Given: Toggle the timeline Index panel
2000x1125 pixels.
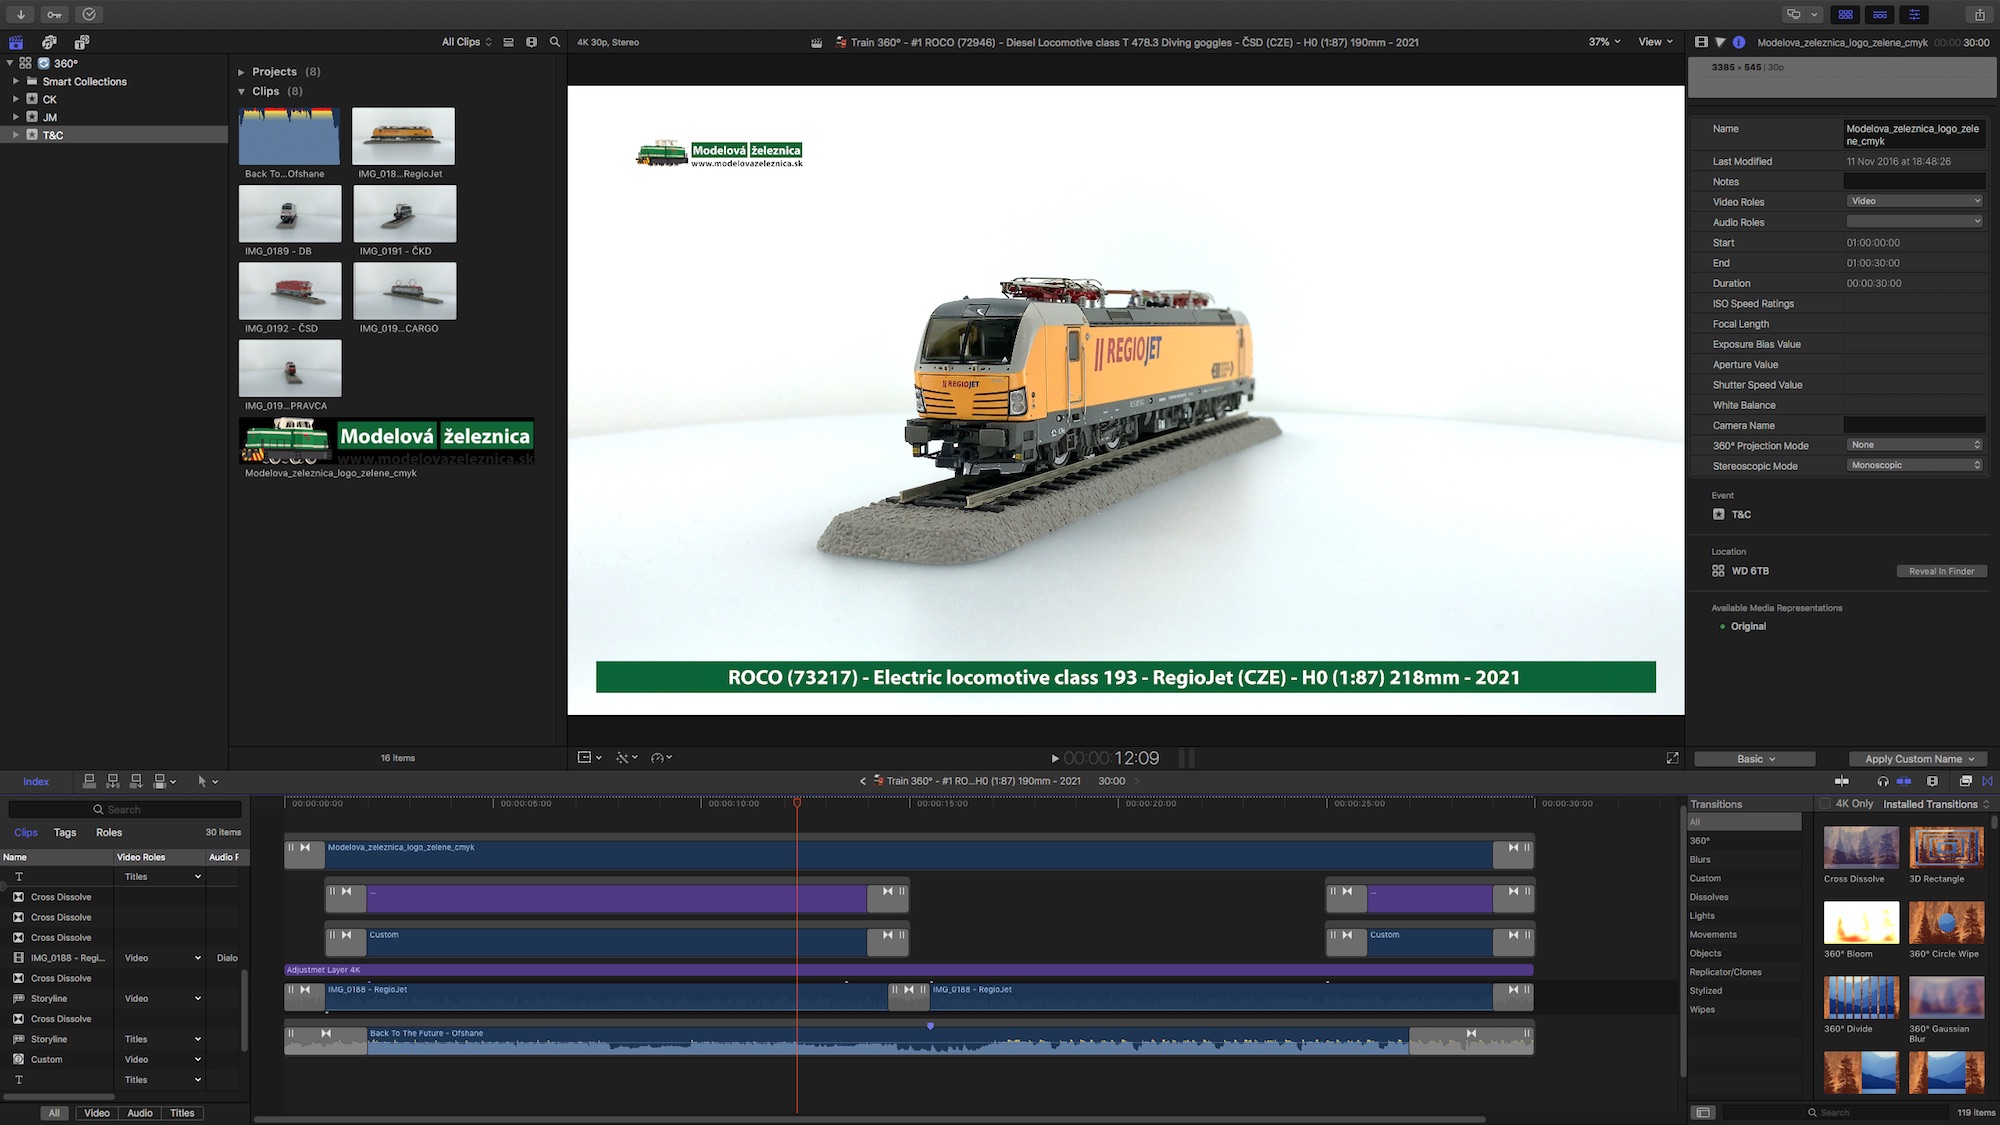Looking at the screenshot, I should pos(36,781).
